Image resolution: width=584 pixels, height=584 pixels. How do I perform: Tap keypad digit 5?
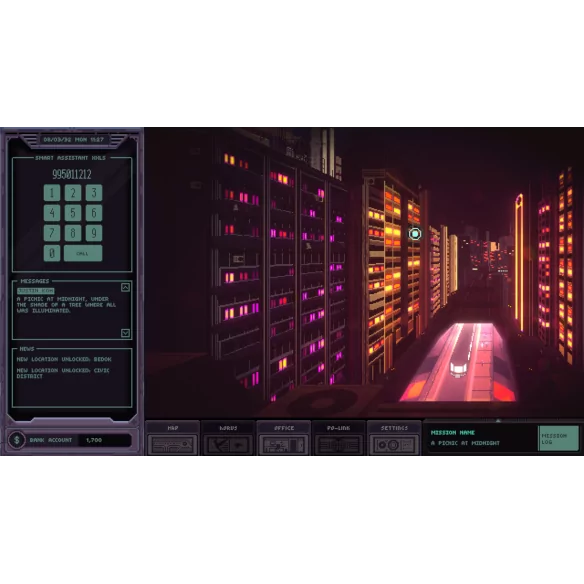pos(73,213)
